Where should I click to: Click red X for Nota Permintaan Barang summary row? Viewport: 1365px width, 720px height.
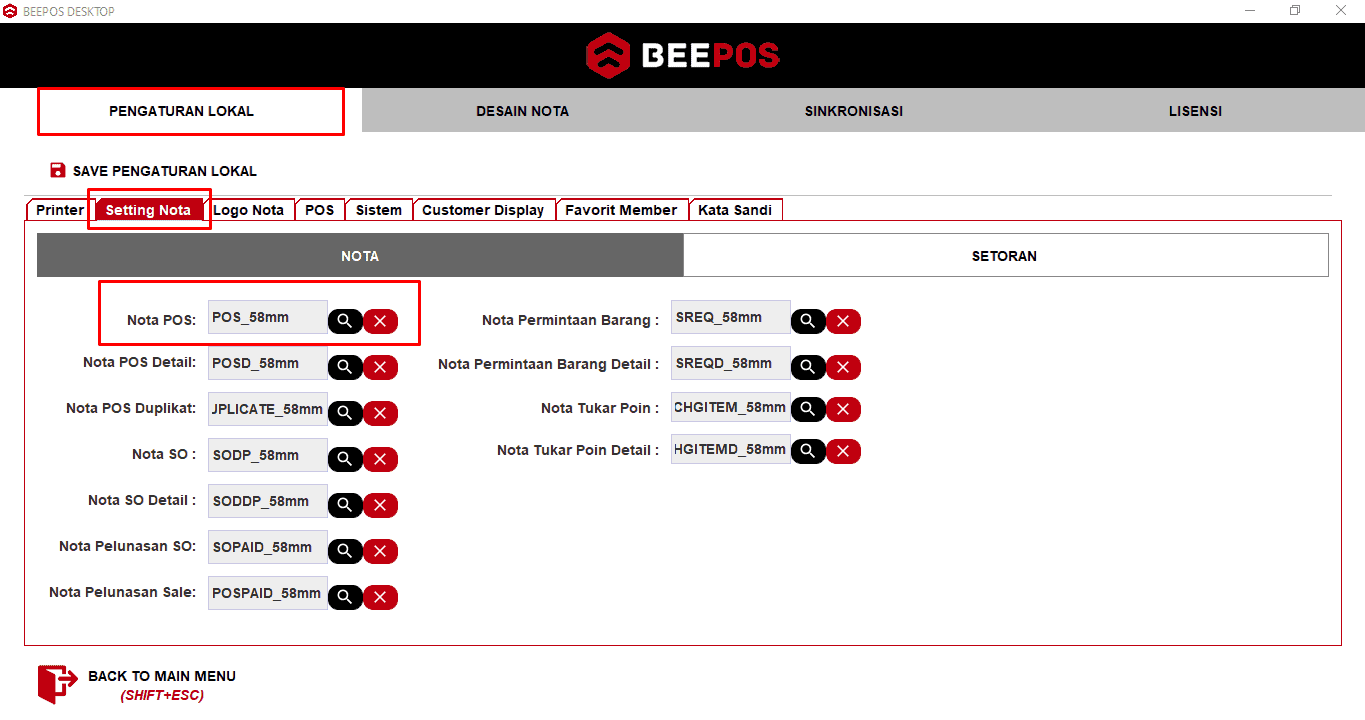point(843,321)
